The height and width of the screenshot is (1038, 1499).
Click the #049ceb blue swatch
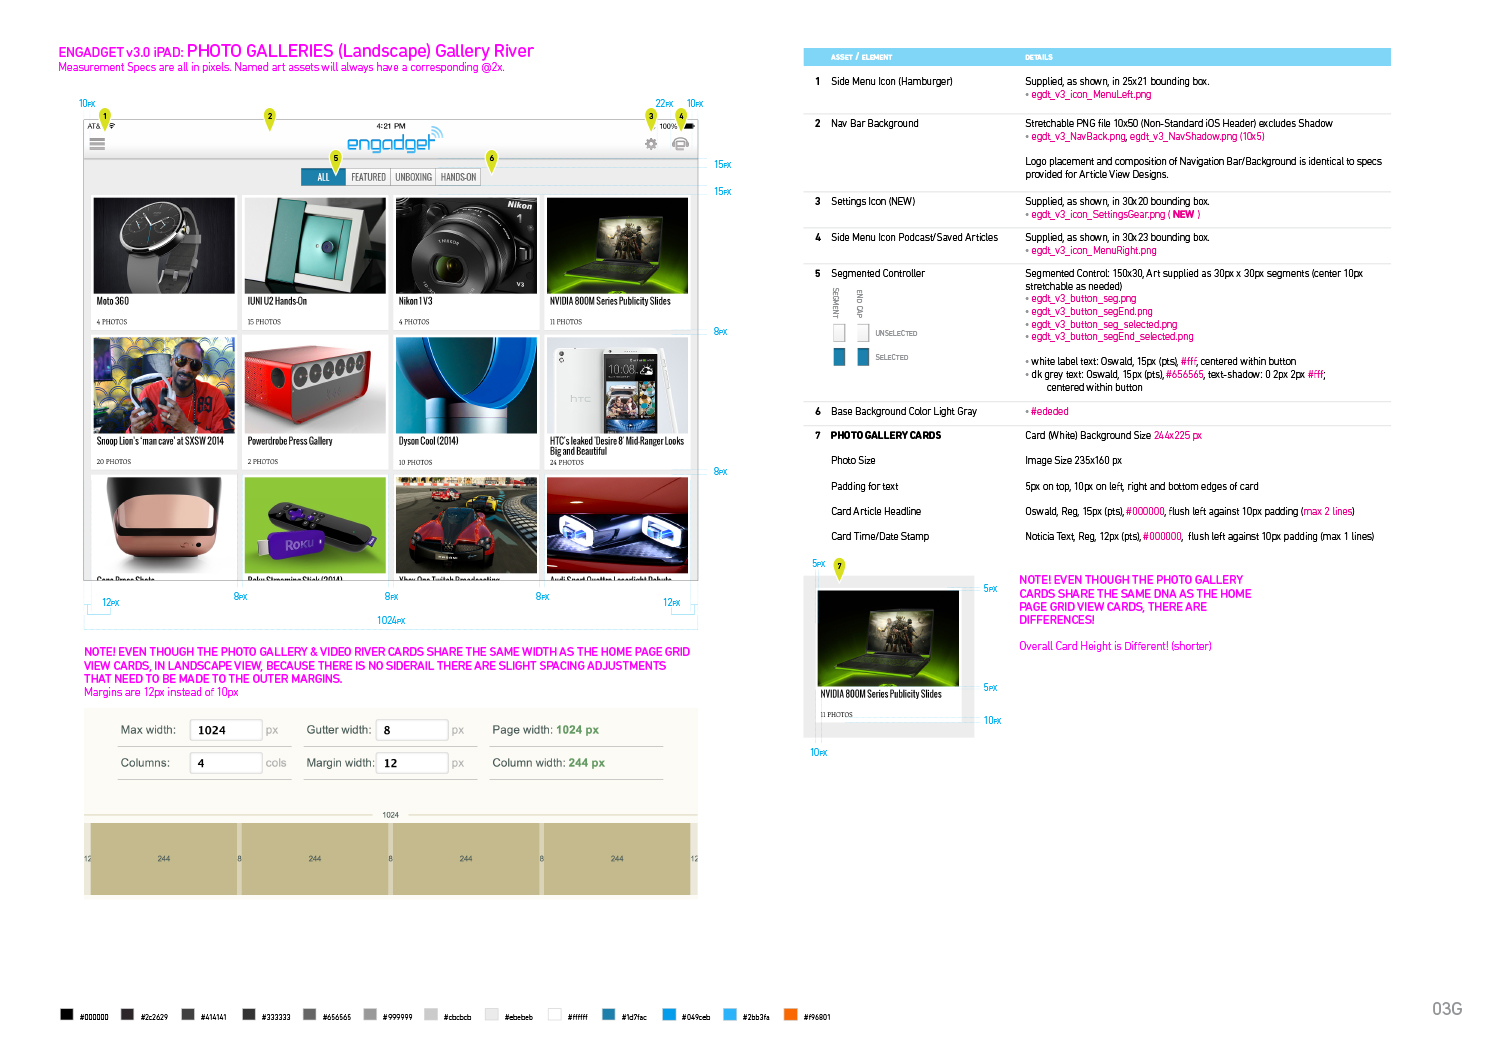tap(669, 1014)
